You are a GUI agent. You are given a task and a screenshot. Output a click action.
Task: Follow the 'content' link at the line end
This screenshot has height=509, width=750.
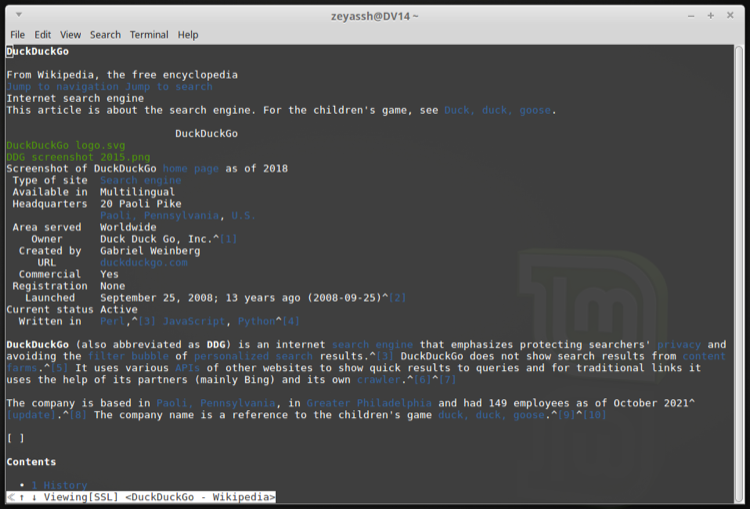[704, 356]
